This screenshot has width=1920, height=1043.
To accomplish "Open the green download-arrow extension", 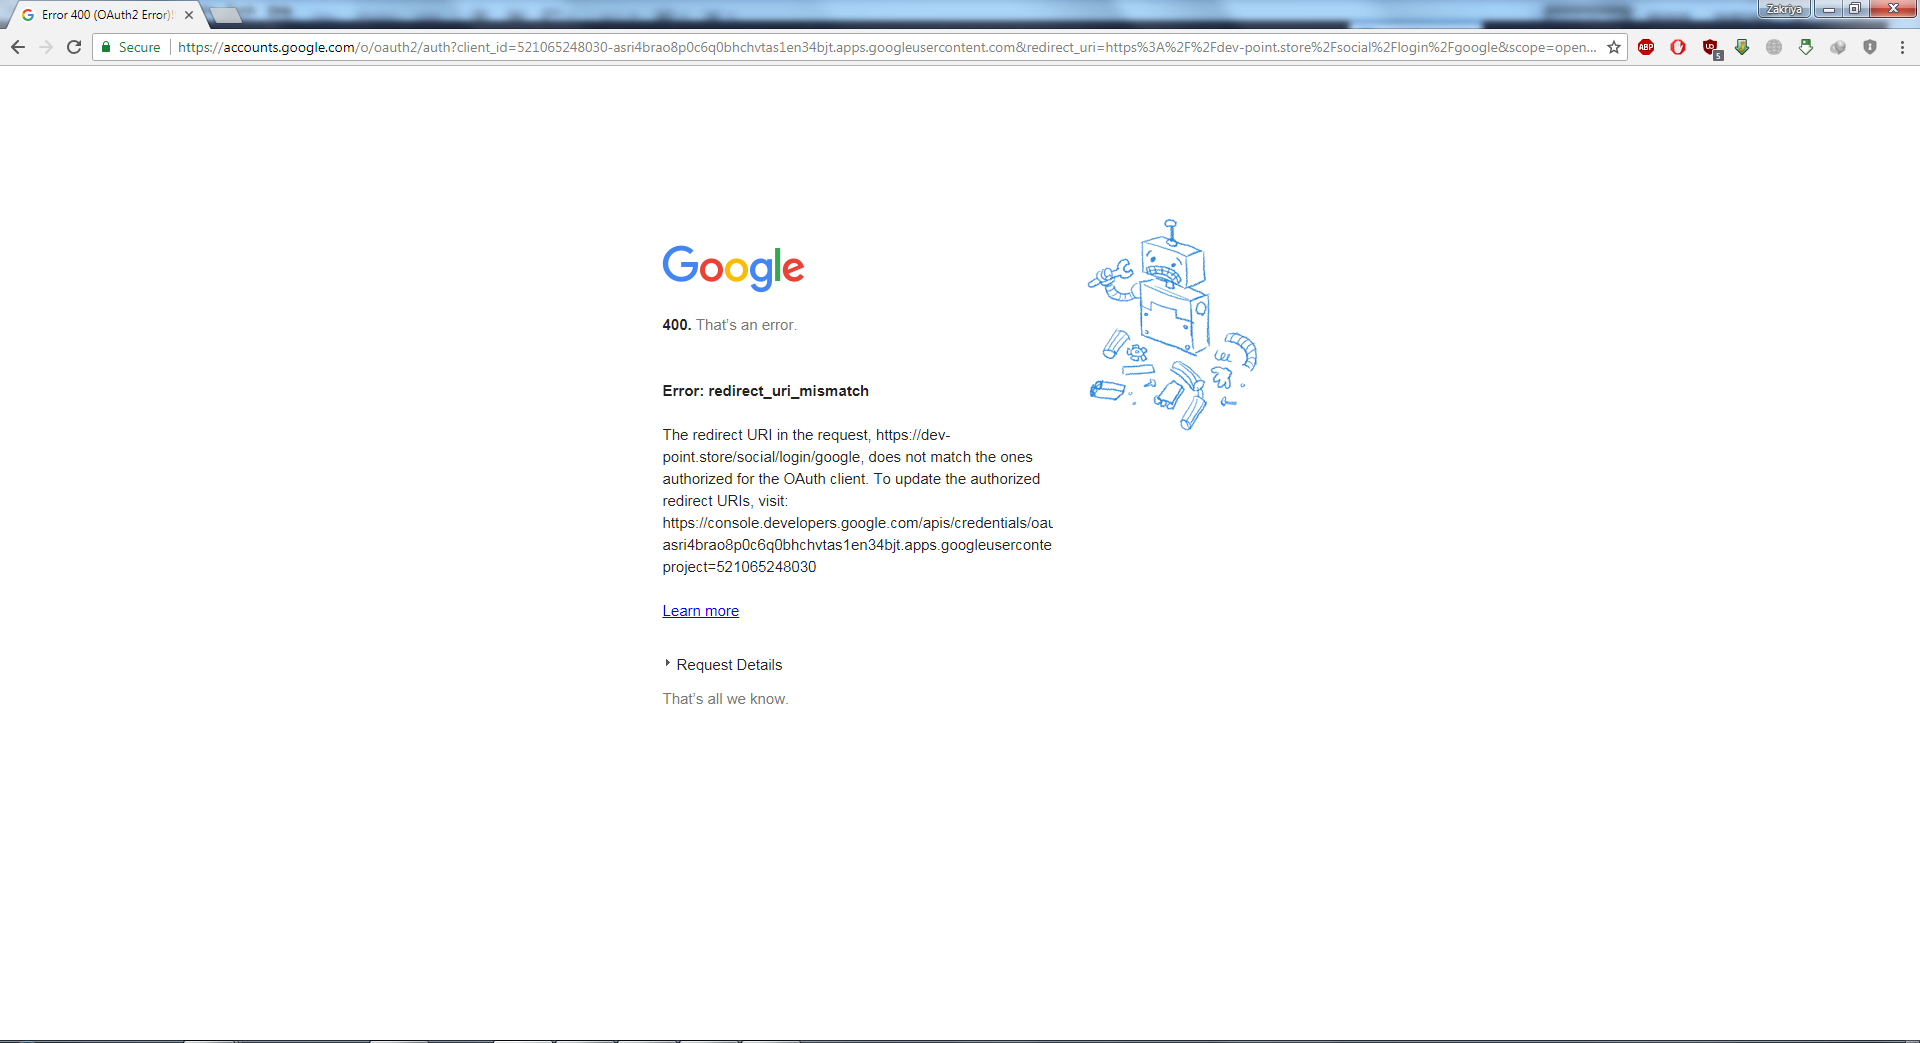I will point(1806,47).
